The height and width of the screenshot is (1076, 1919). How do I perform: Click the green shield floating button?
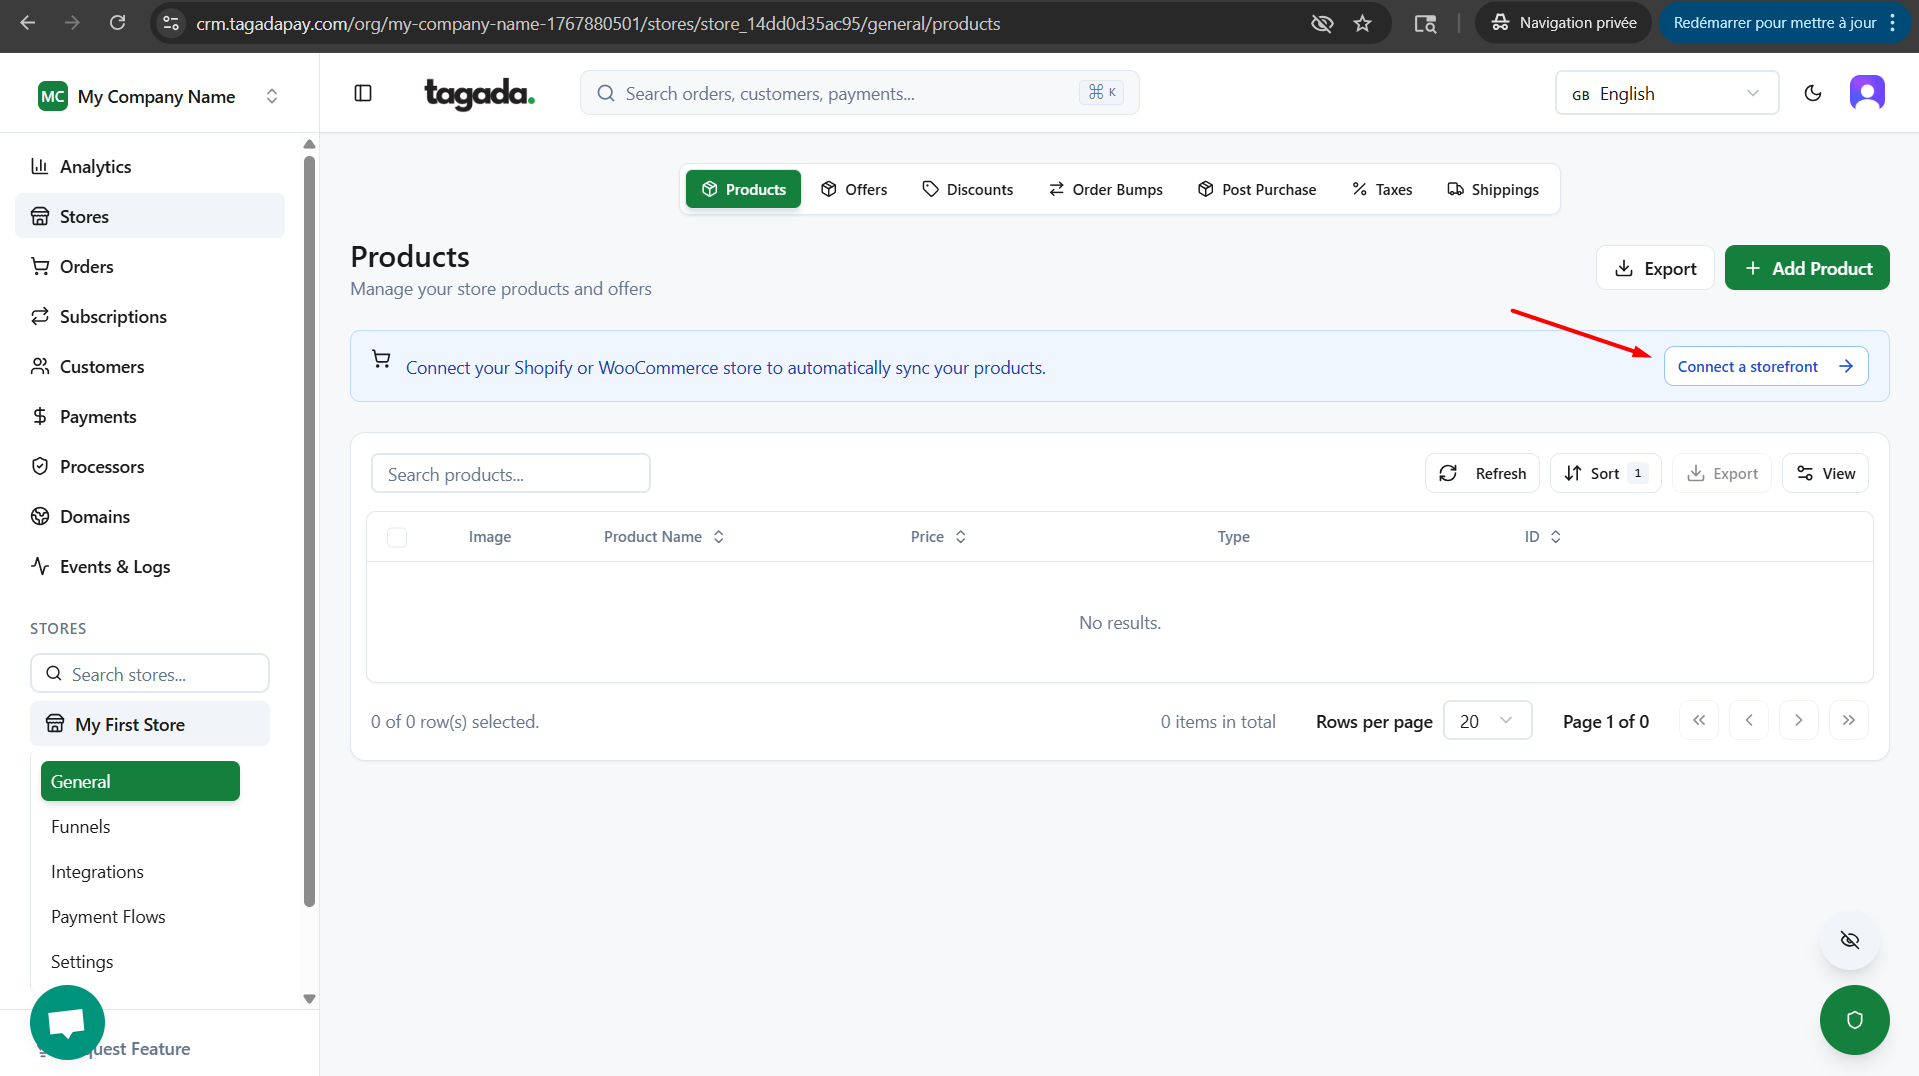pyautogui.click(x=1854, y=1020)
